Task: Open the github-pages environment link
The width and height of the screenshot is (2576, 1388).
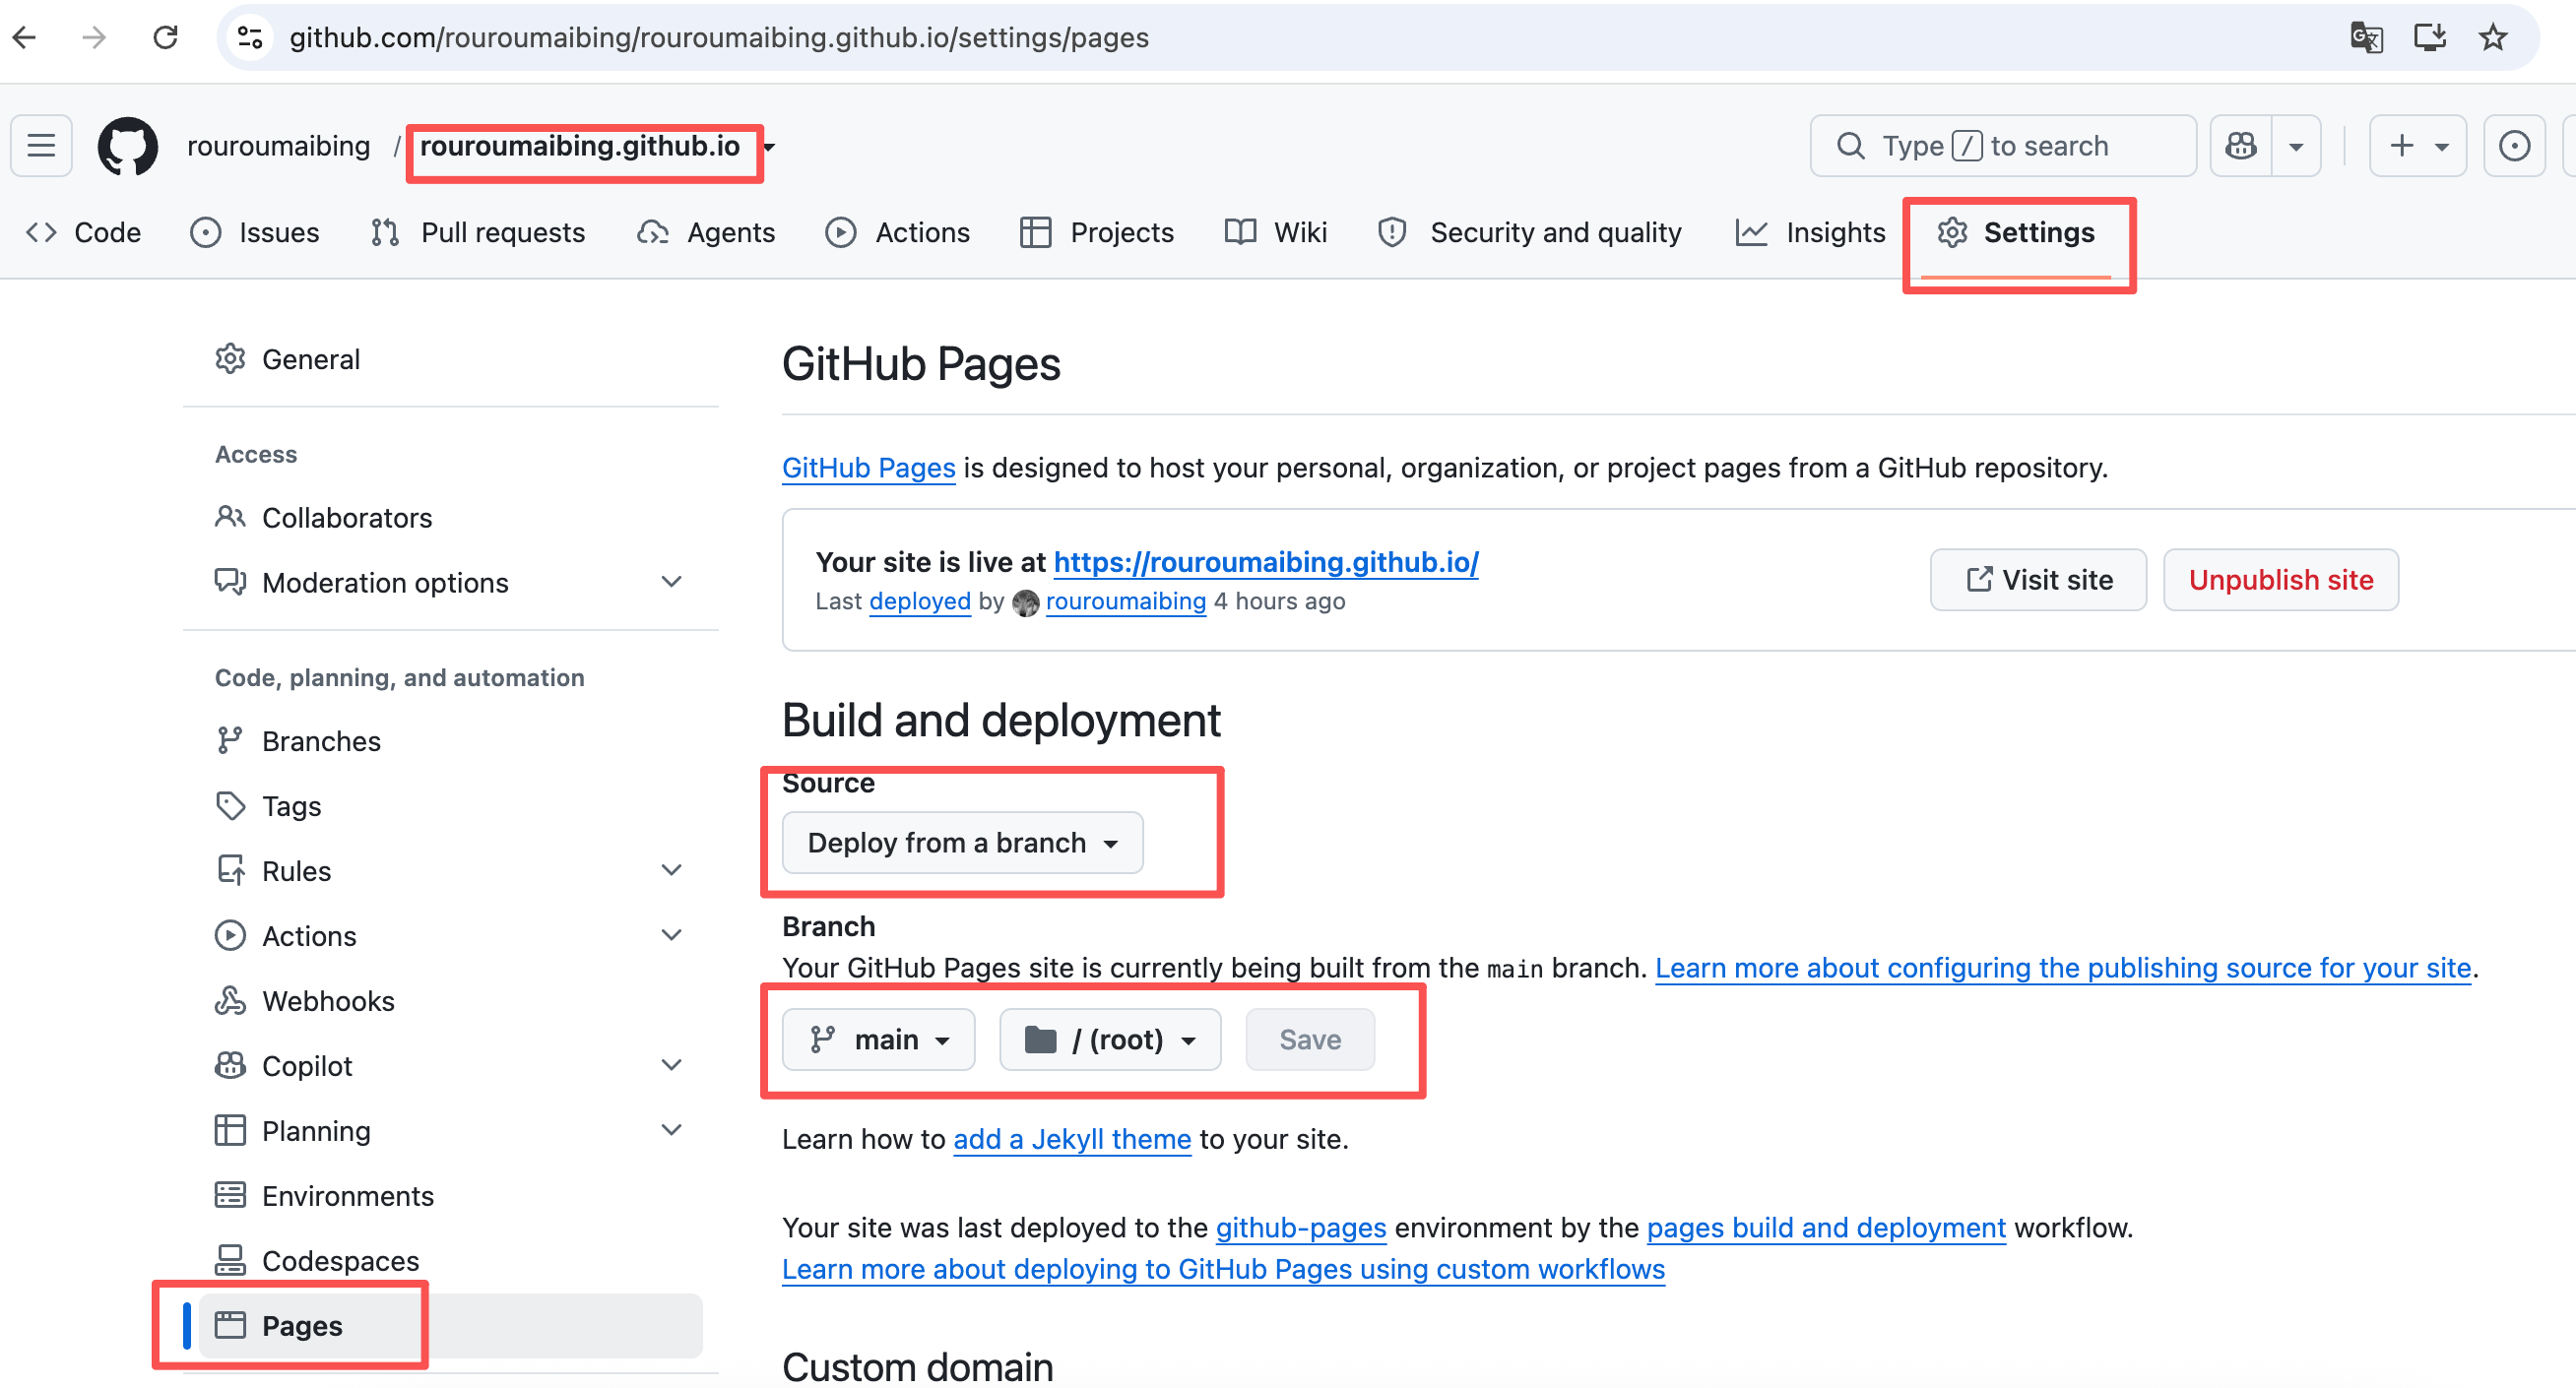Action: pos(1301,1228)
